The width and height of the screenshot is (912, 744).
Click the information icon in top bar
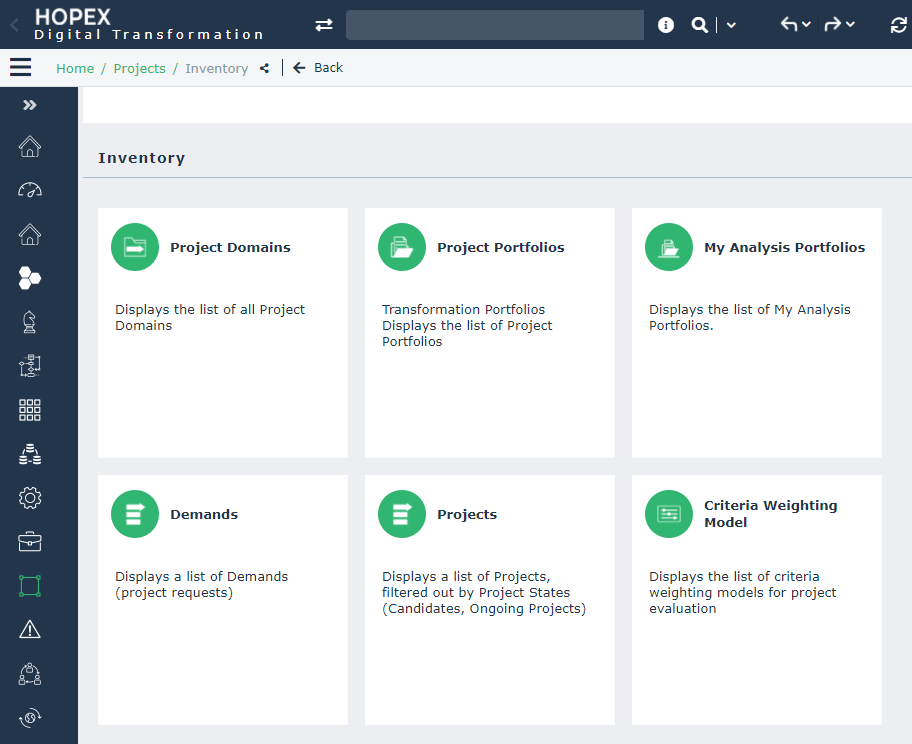click(666, 25)
